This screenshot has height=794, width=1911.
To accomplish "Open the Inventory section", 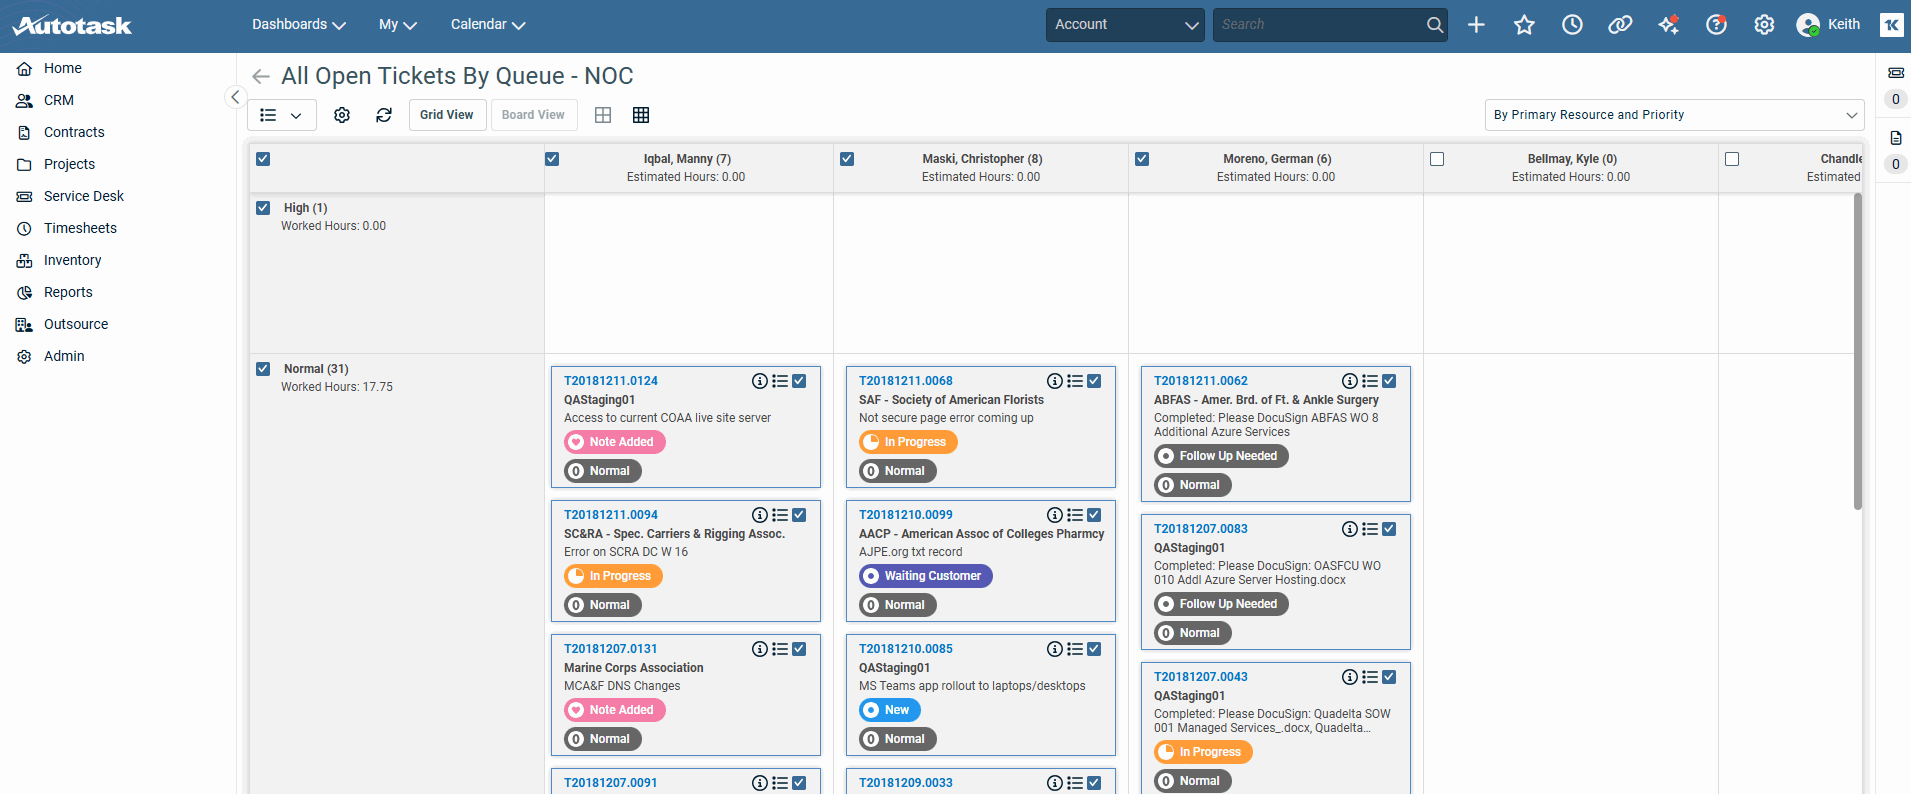I will point(72,260).
